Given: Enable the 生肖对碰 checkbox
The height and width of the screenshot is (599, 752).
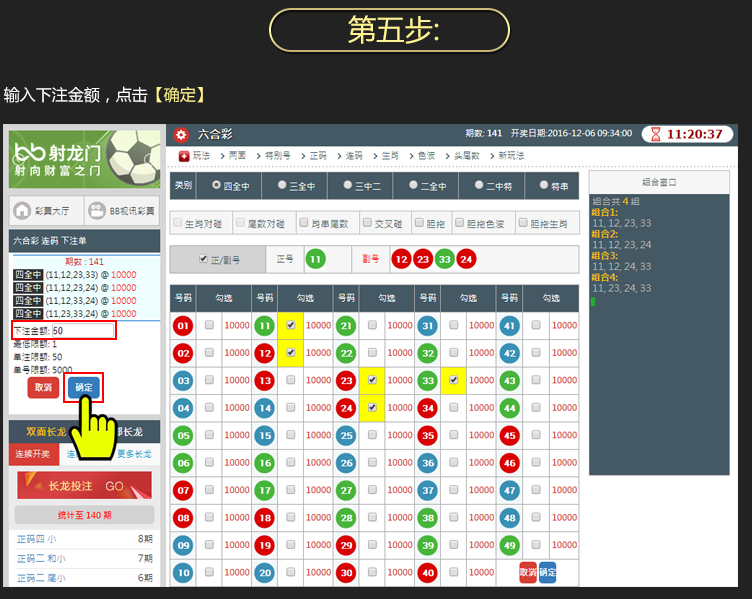Looking at the screenshot, I should click(179, 224).
